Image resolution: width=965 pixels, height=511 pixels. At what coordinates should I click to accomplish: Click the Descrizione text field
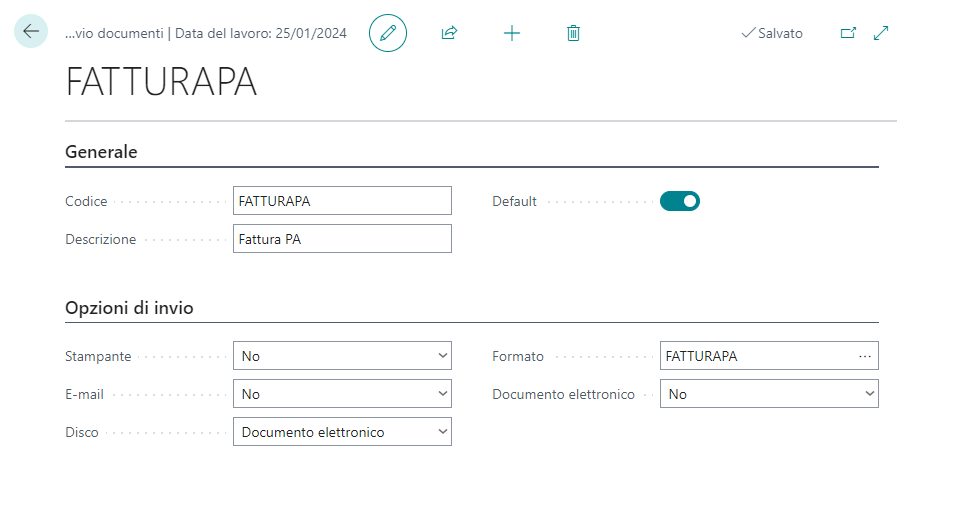[342, 239]
